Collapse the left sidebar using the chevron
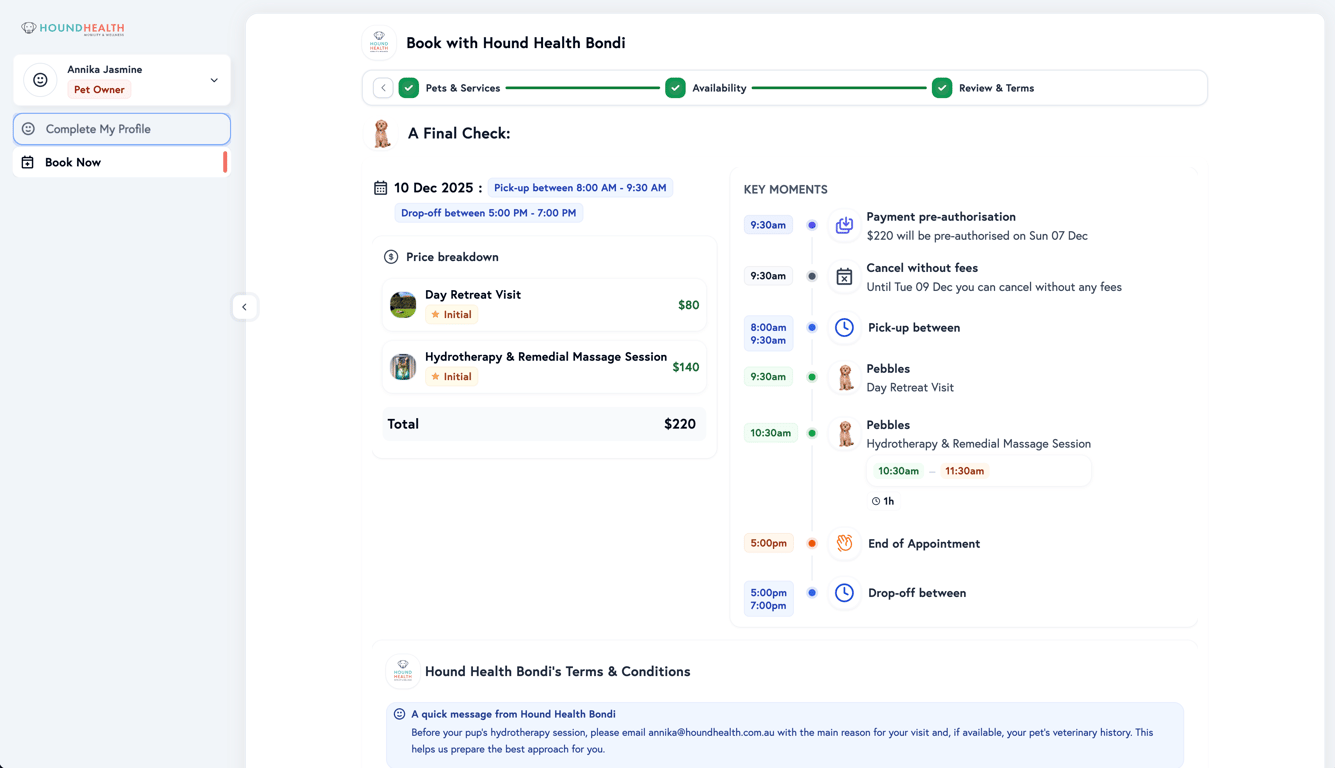The width and height of the screenshot is (1335, 768). click(x=245, y=307)
